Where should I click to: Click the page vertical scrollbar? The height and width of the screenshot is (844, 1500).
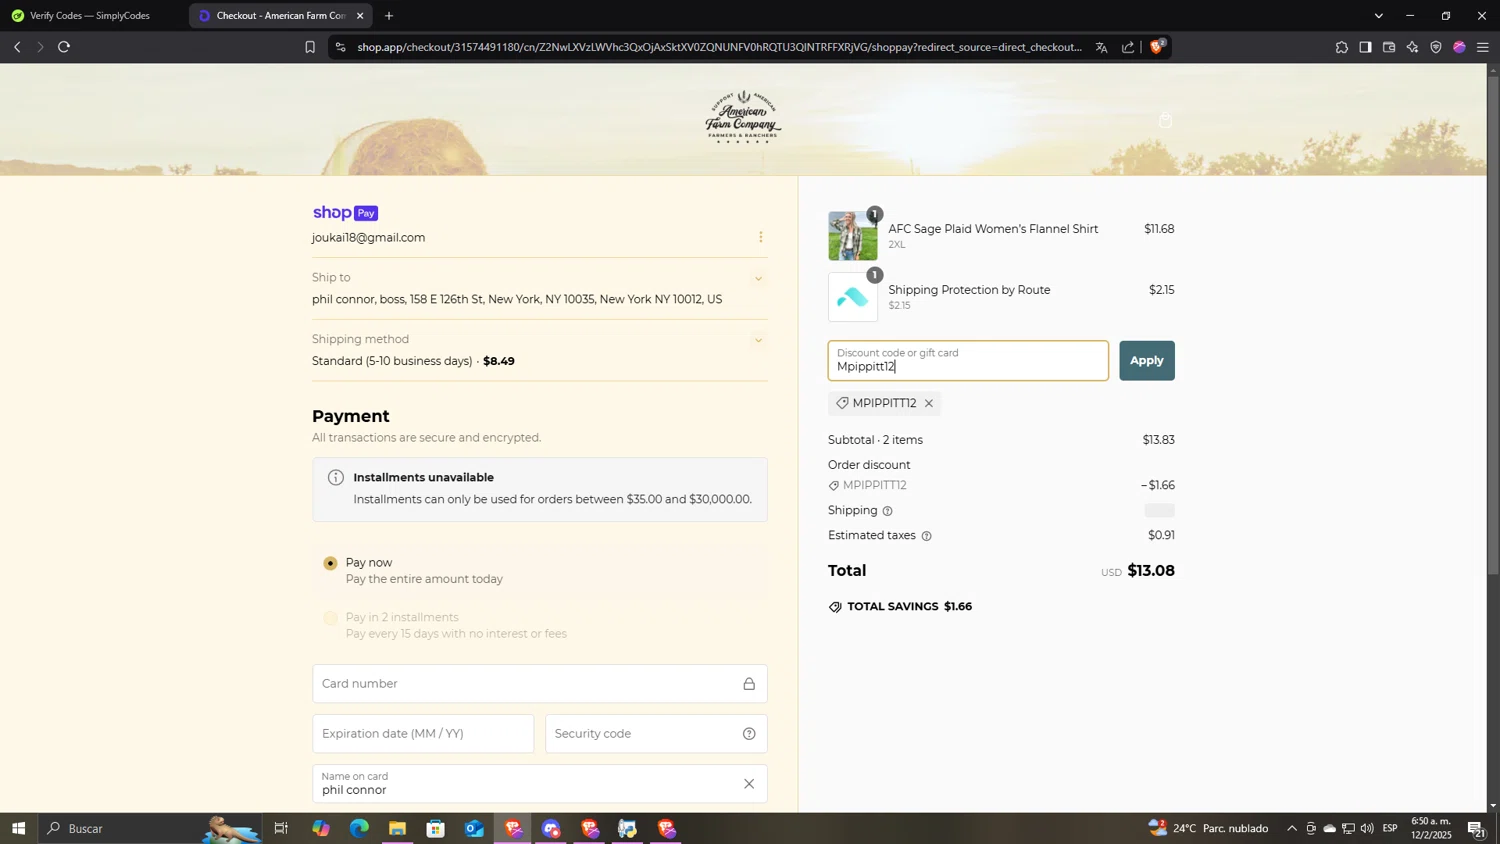(1493, 325)
